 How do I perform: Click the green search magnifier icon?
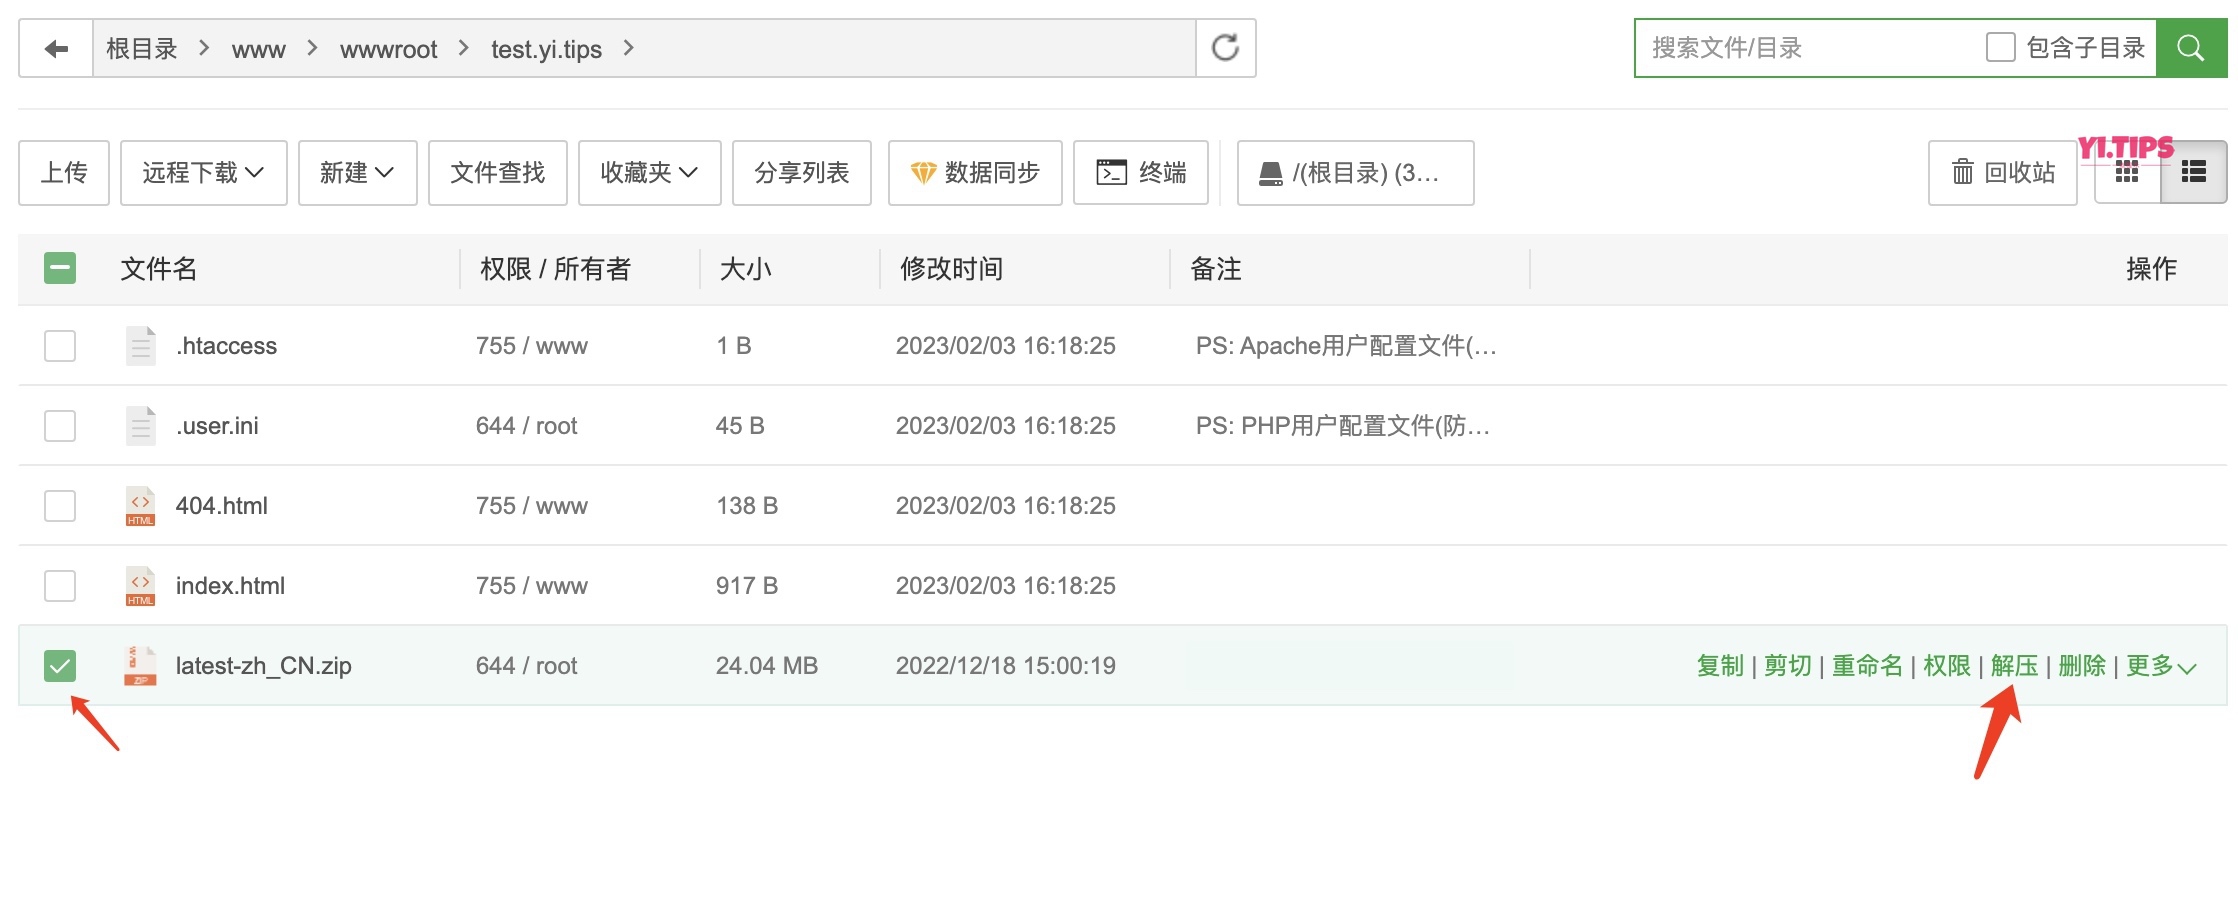(2191, 47)
